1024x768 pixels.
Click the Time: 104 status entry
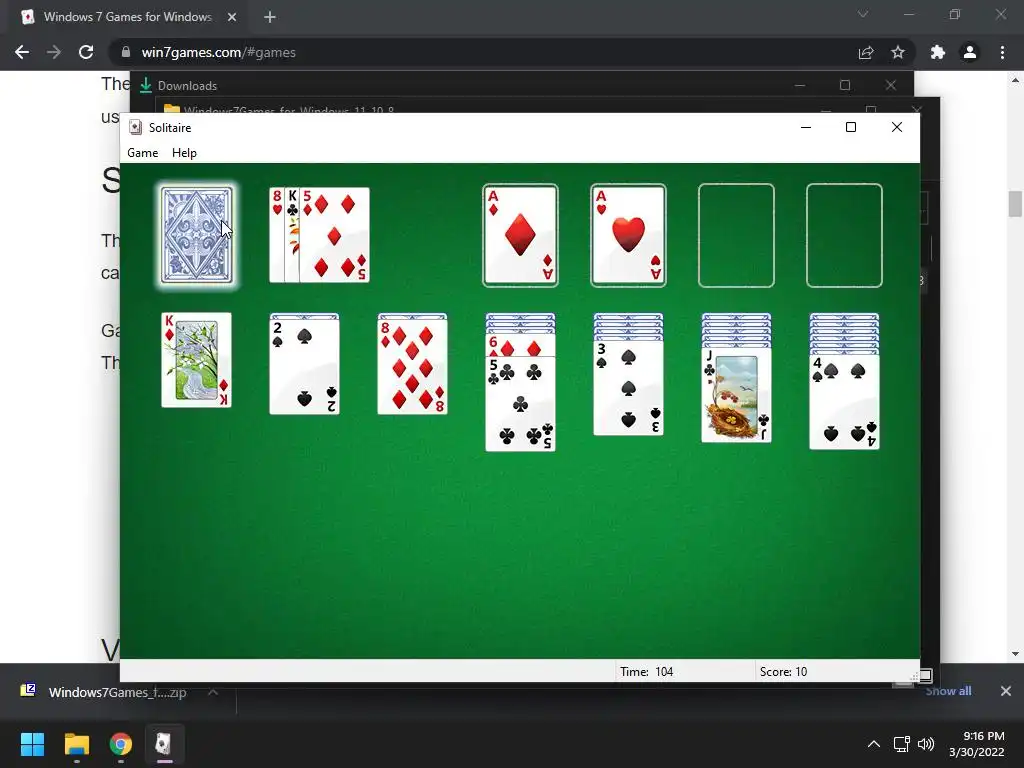[x=647, y=671]
